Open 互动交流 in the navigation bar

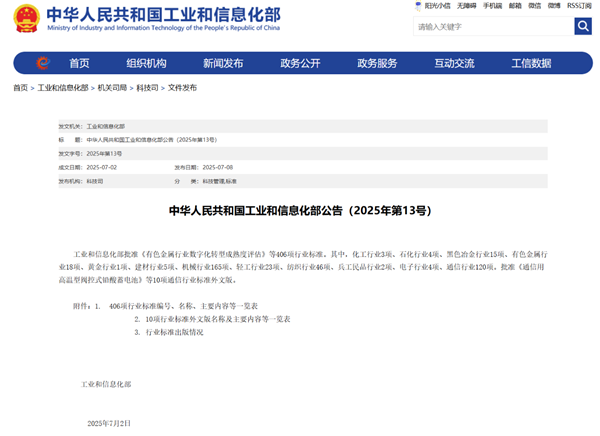[x=454, y=63]
